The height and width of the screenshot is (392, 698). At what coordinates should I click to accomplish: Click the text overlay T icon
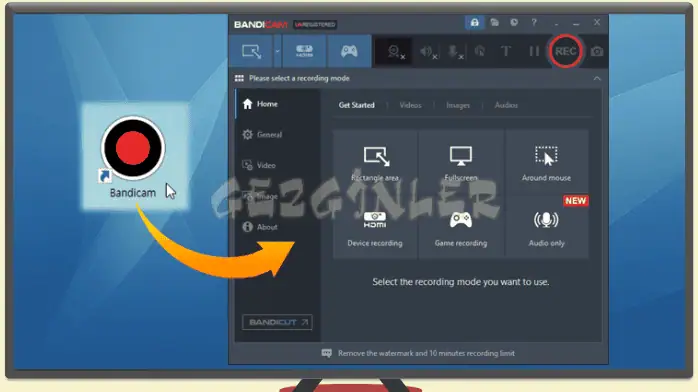(x=506, y=51)
